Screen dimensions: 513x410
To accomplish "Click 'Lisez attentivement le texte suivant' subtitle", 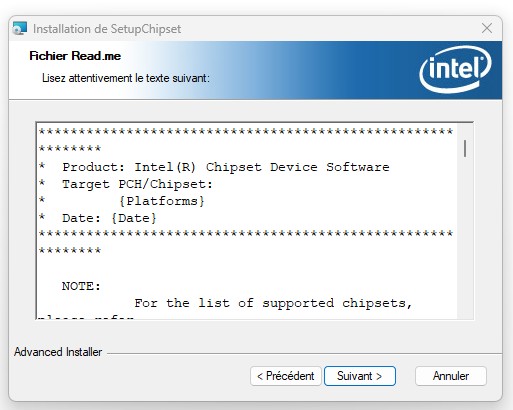I will coord(126,78).
